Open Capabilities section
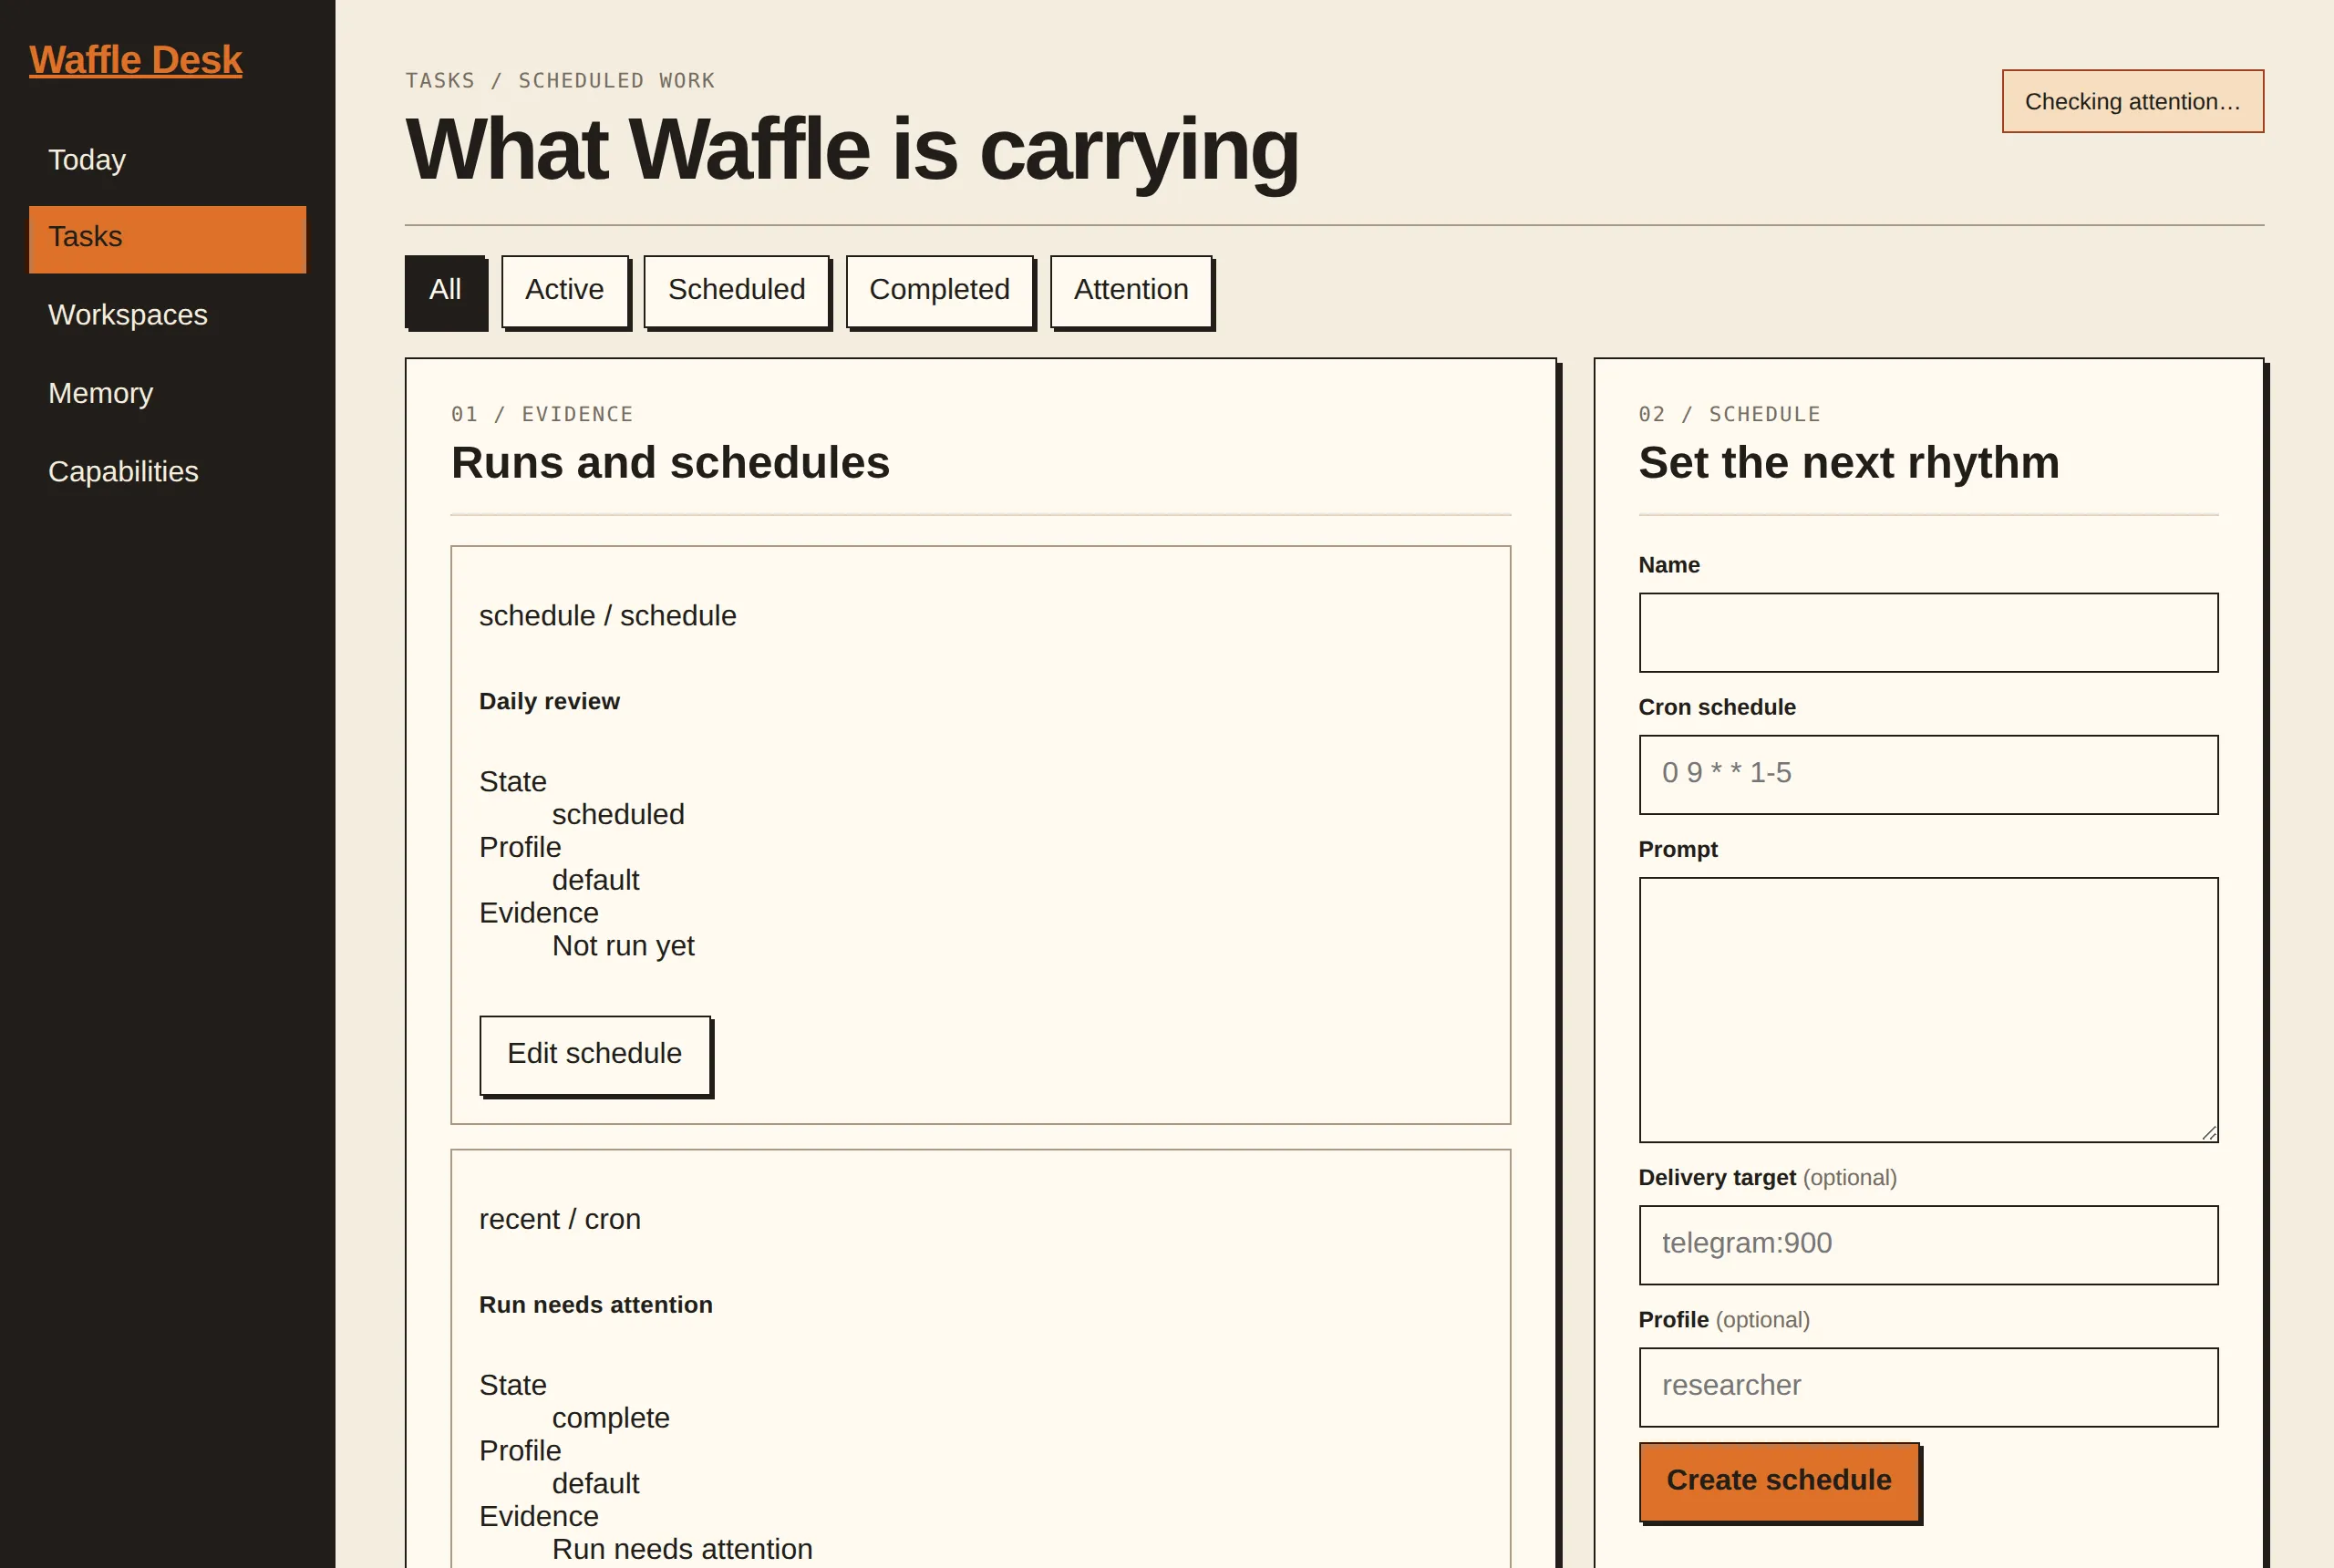2334x1568 pixels. click(x=167, y=471)
